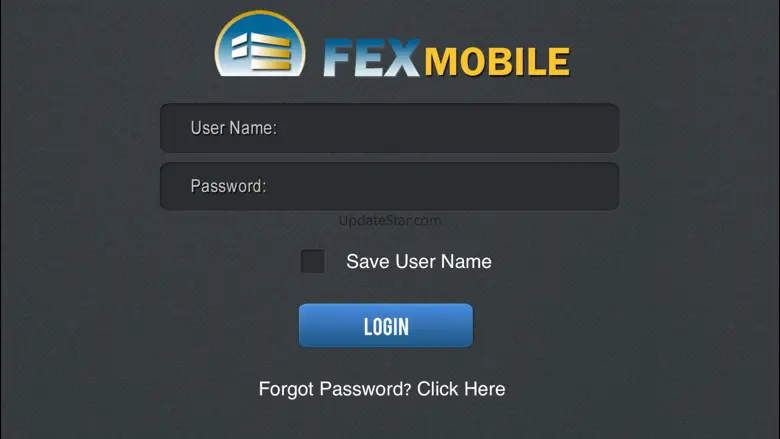780x439 pixels.
Task: Click the UpdateStar.com watermark text
Action: coord(390,220)
